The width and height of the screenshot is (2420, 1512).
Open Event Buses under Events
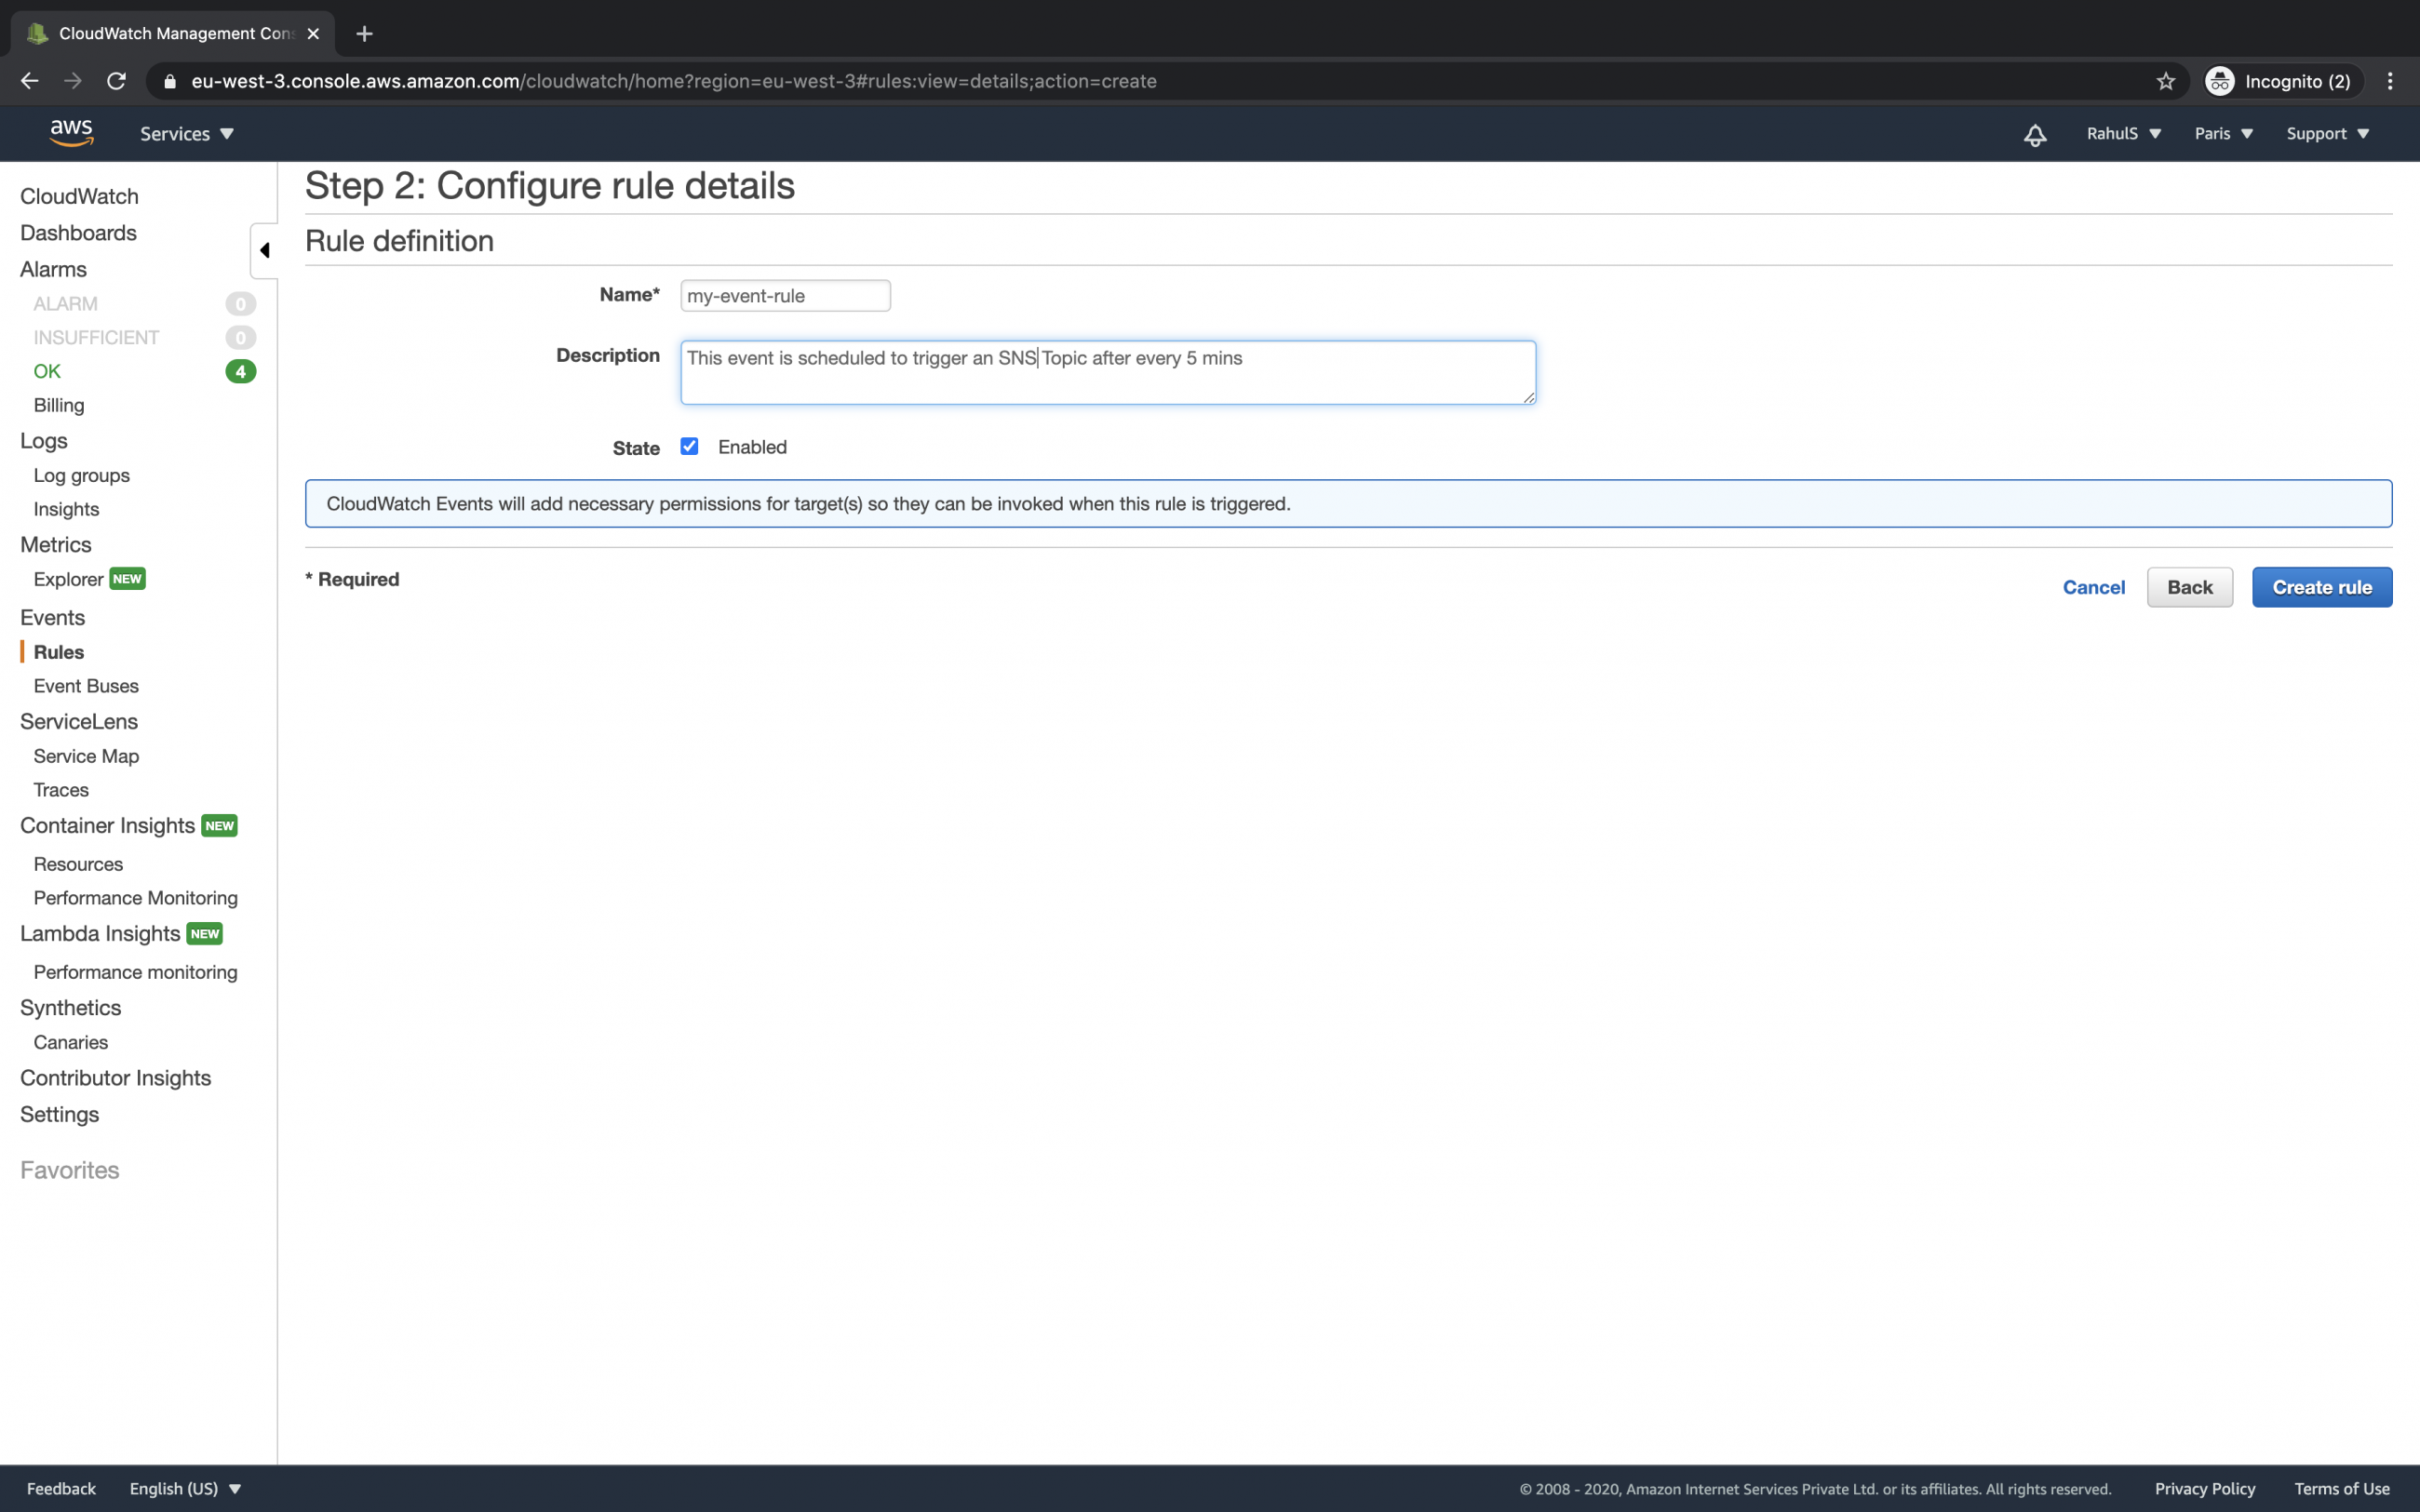pyautogui.click(x=86, y=685)
